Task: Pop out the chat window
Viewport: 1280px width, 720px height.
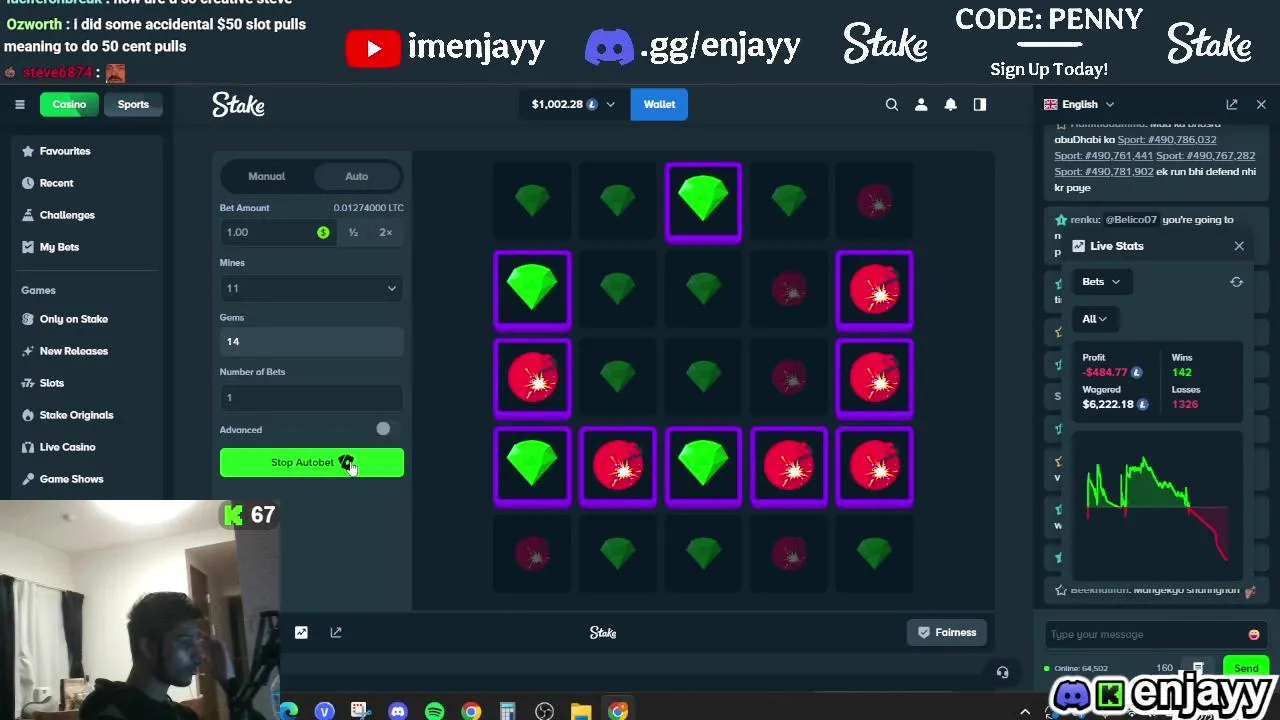Action: (x=1232, y=104)
